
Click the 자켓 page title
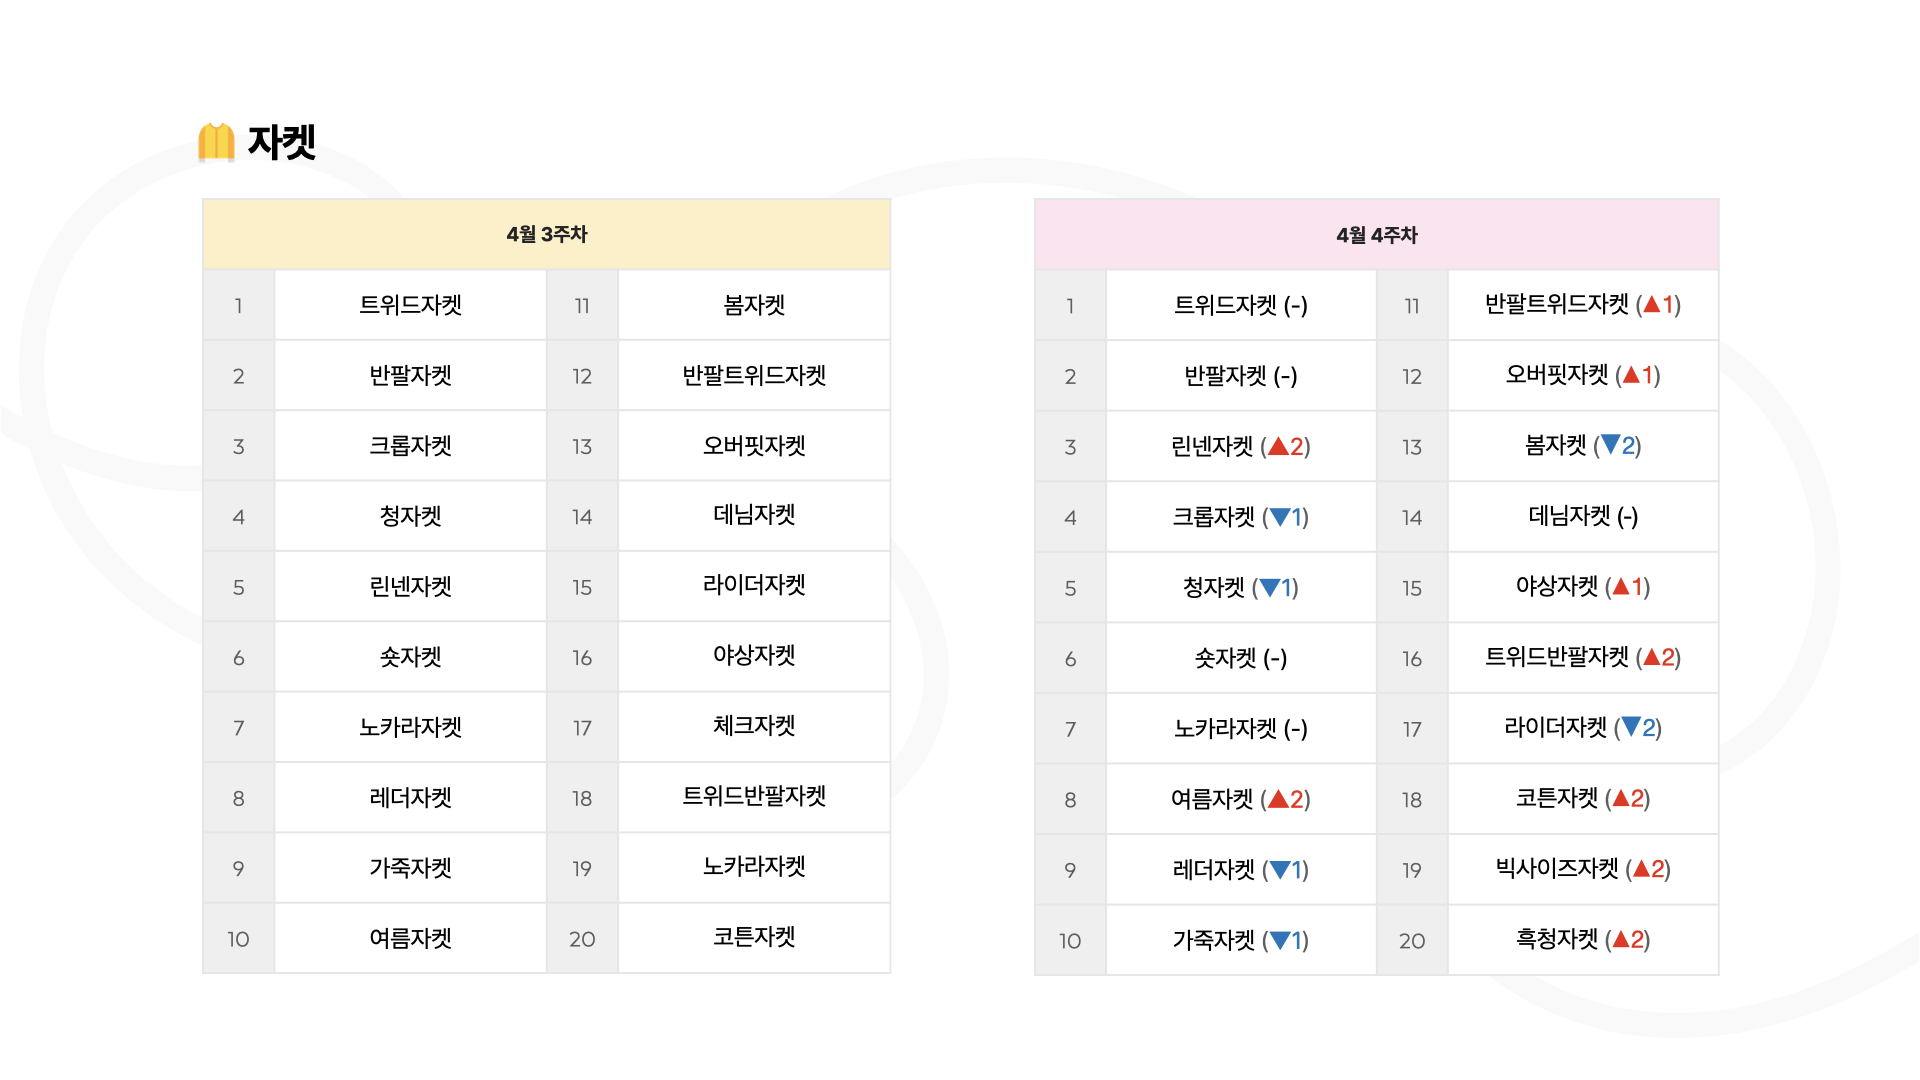(282, 142)
